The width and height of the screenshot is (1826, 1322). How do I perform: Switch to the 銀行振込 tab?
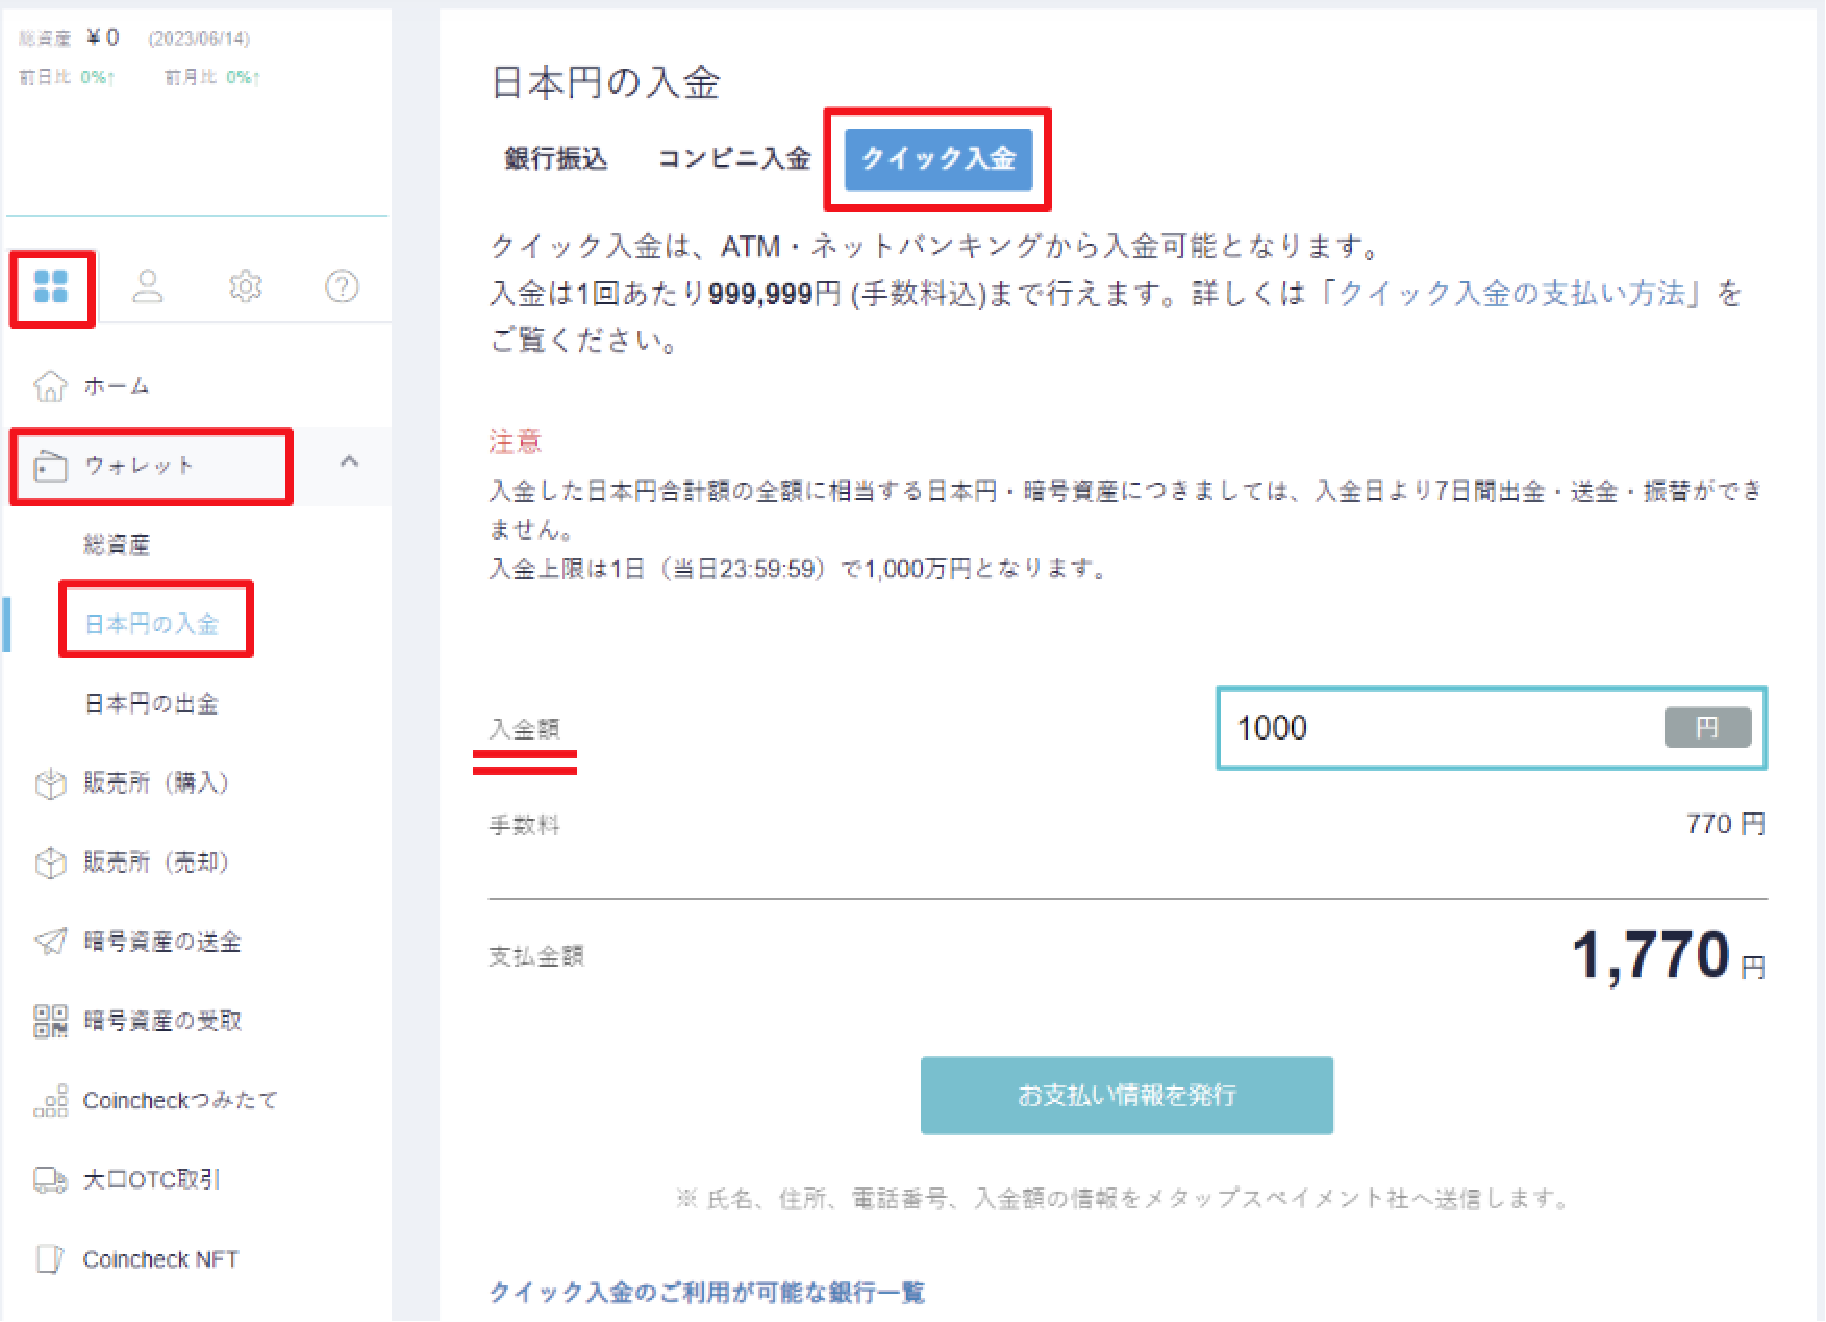[x=556, y=159]
